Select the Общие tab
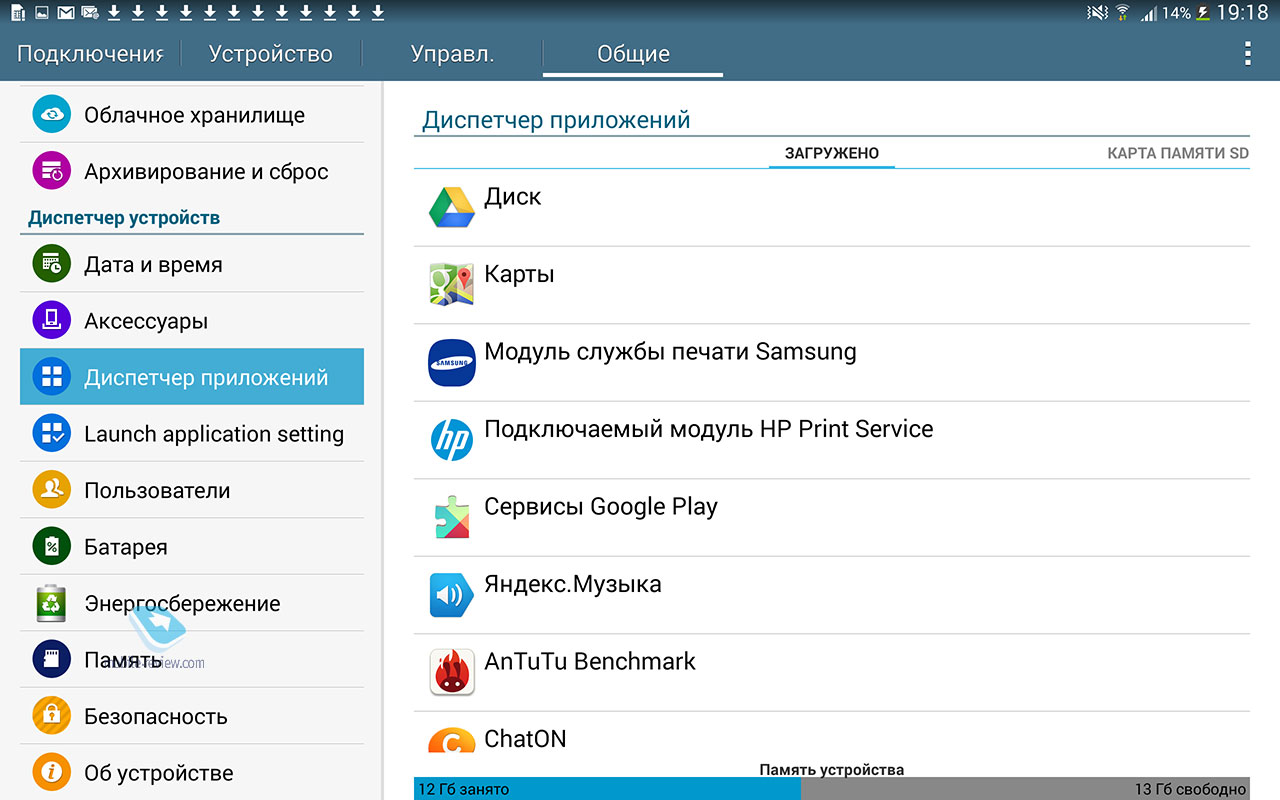The image size is (1280, 800). pos(633,54)
